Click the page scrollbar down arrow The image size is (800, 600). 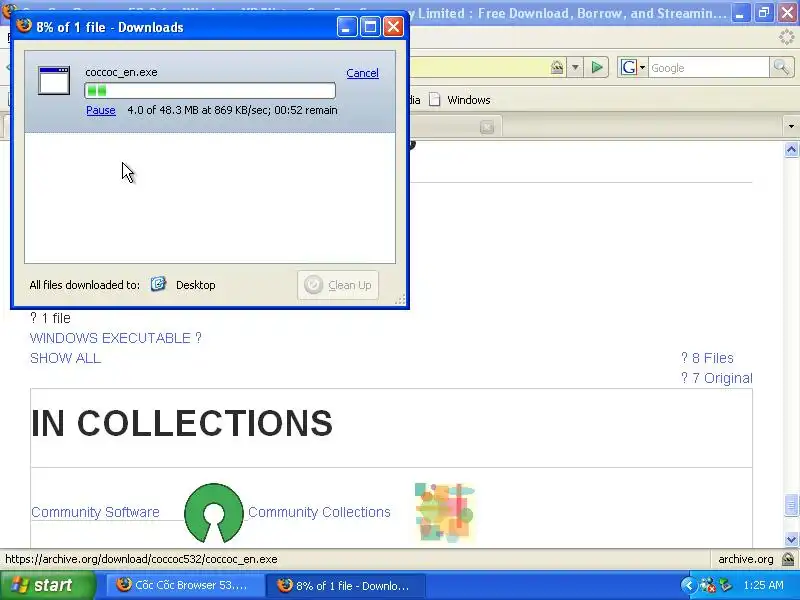791,539
